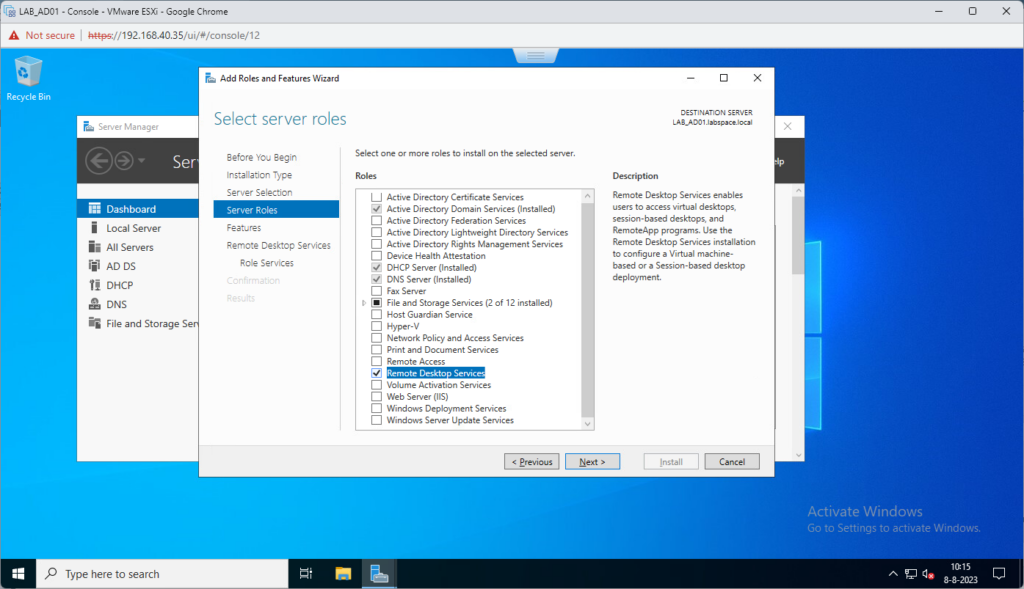The height and width of the screenshot is (589, 1024).
Task: Open DNS in Server Manager sidebar
Action: pyautogui.click(x=138, y=304)
